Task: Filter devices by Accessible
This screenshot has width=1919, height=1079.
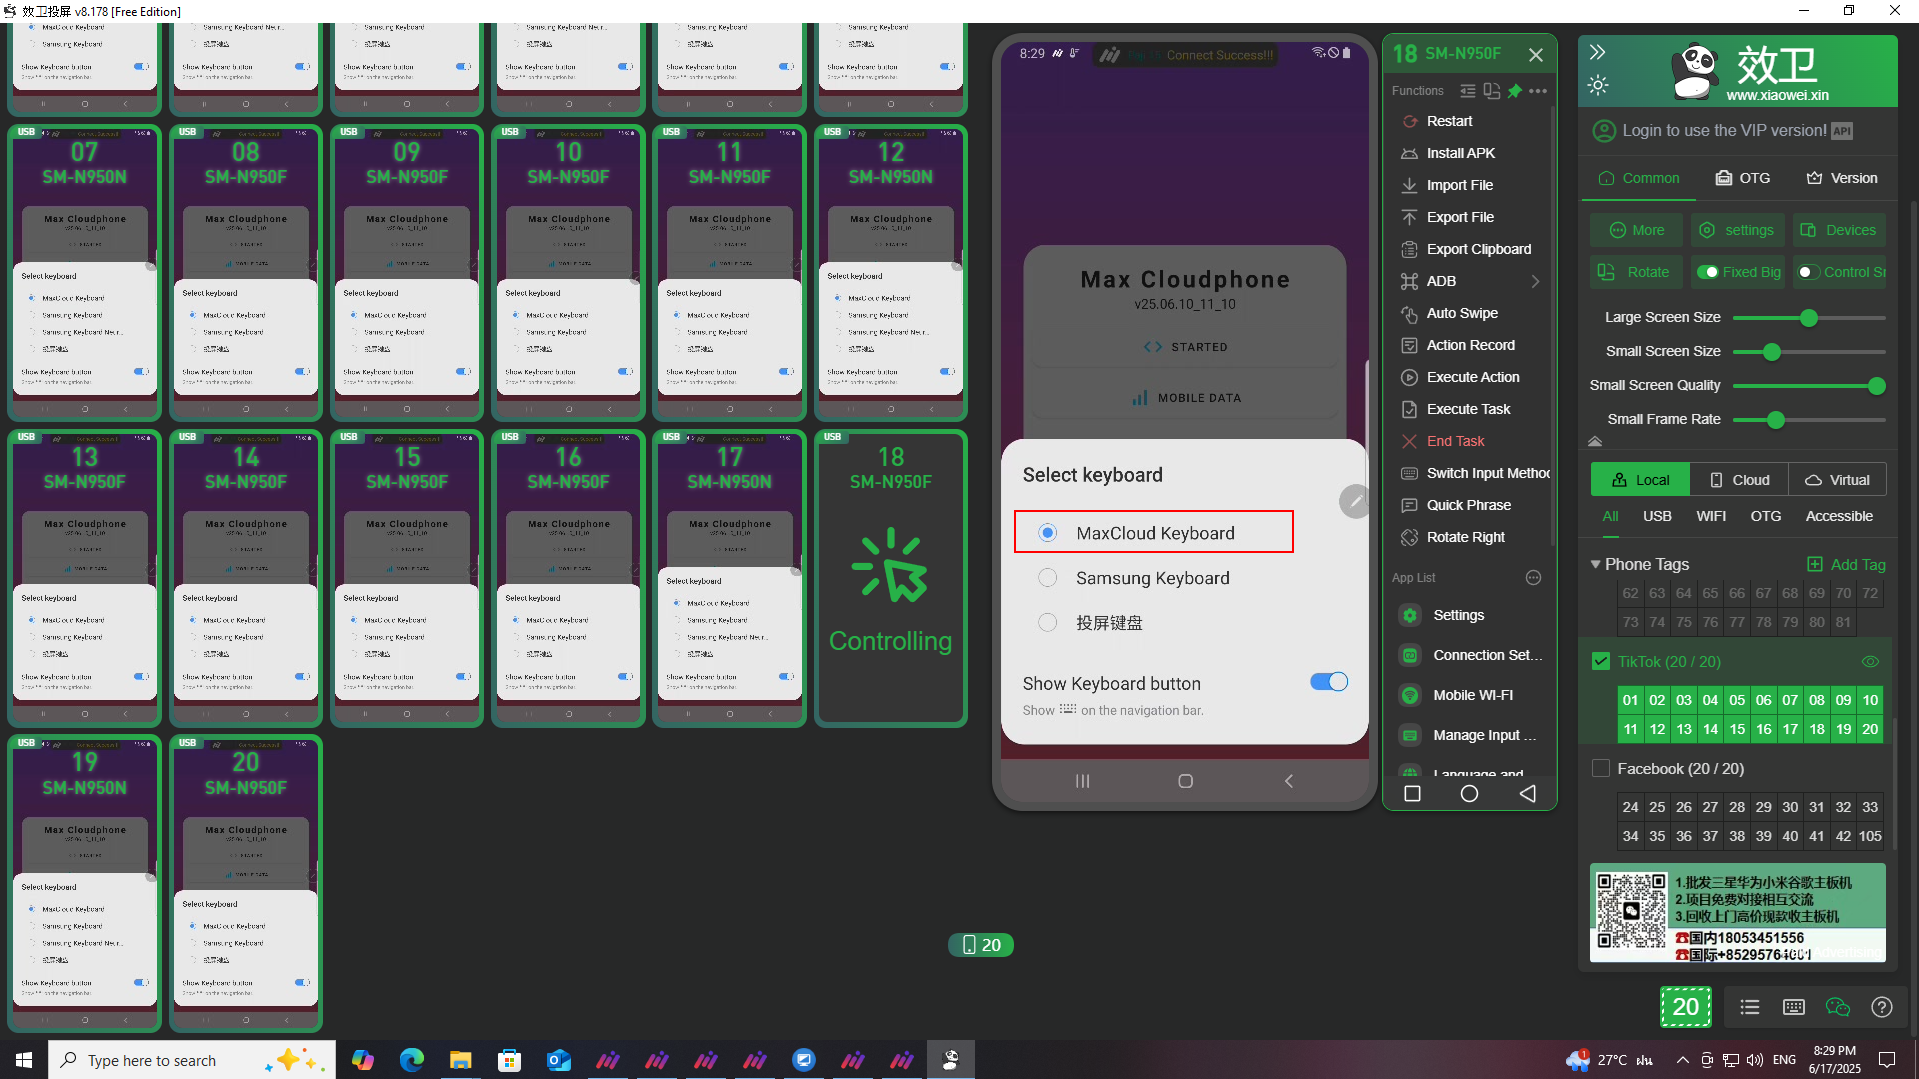Action: click(1839, 516)
